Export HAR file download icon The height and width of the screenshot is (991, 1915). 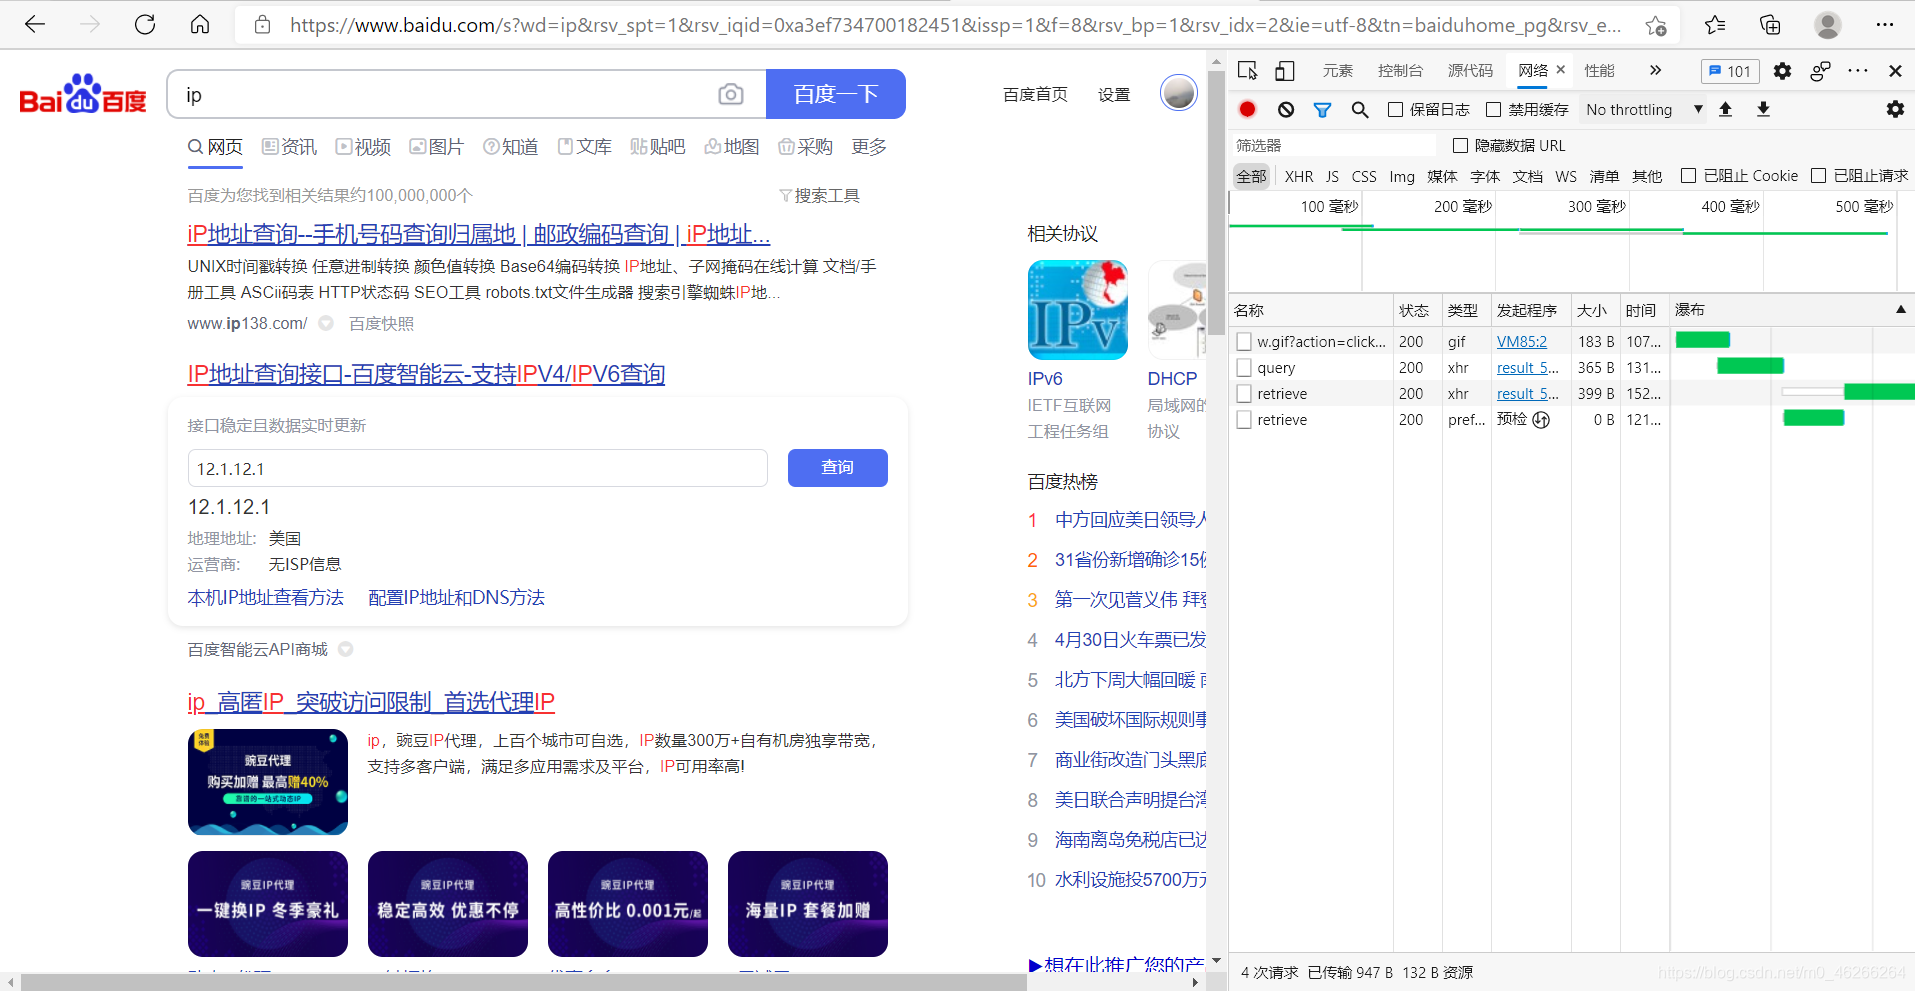(x=1763, y=109)
